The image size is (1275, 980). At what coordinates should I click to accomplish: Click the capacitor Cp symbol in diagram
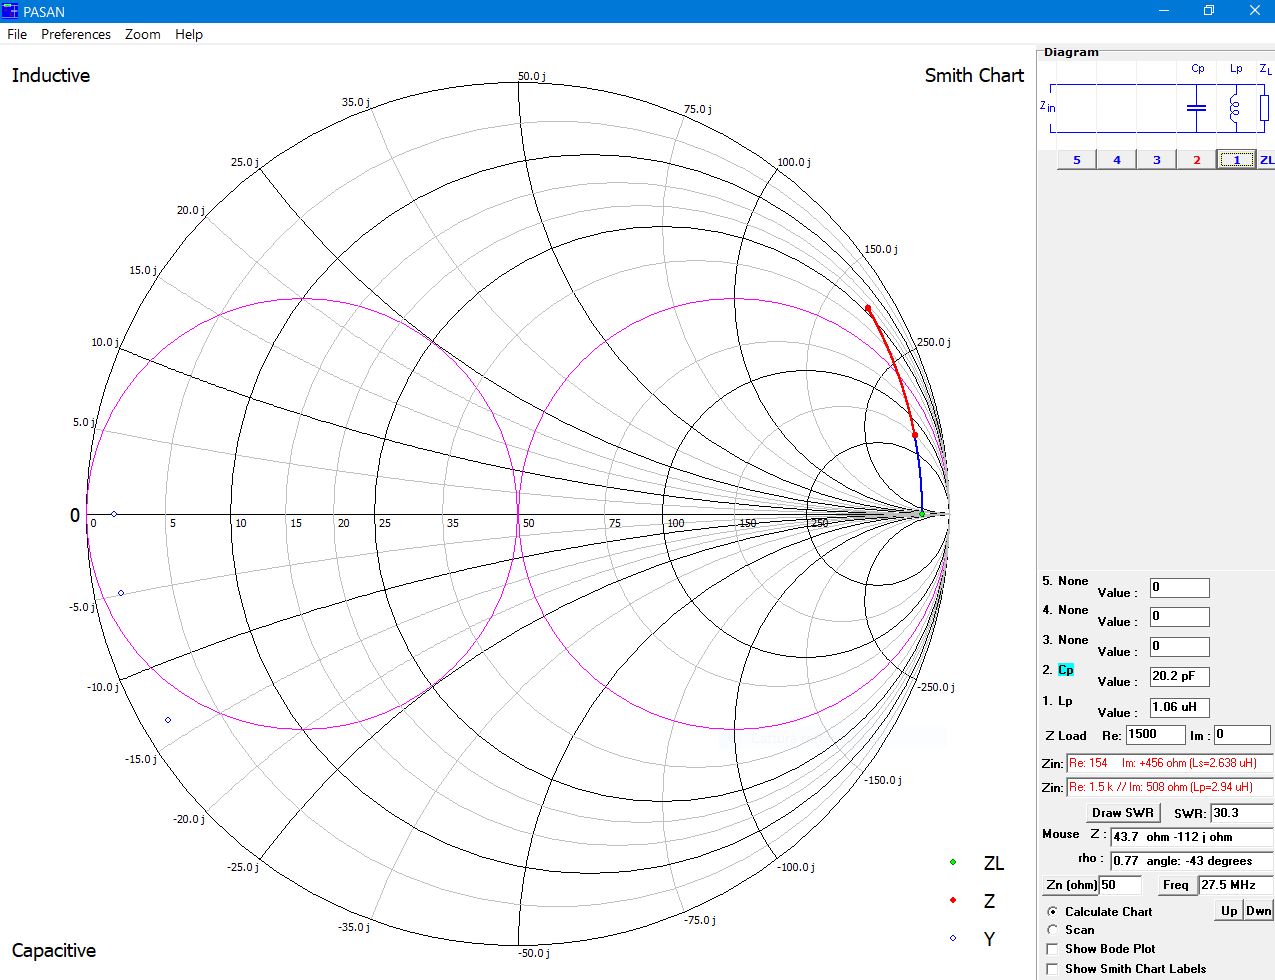click(1196, 107)
